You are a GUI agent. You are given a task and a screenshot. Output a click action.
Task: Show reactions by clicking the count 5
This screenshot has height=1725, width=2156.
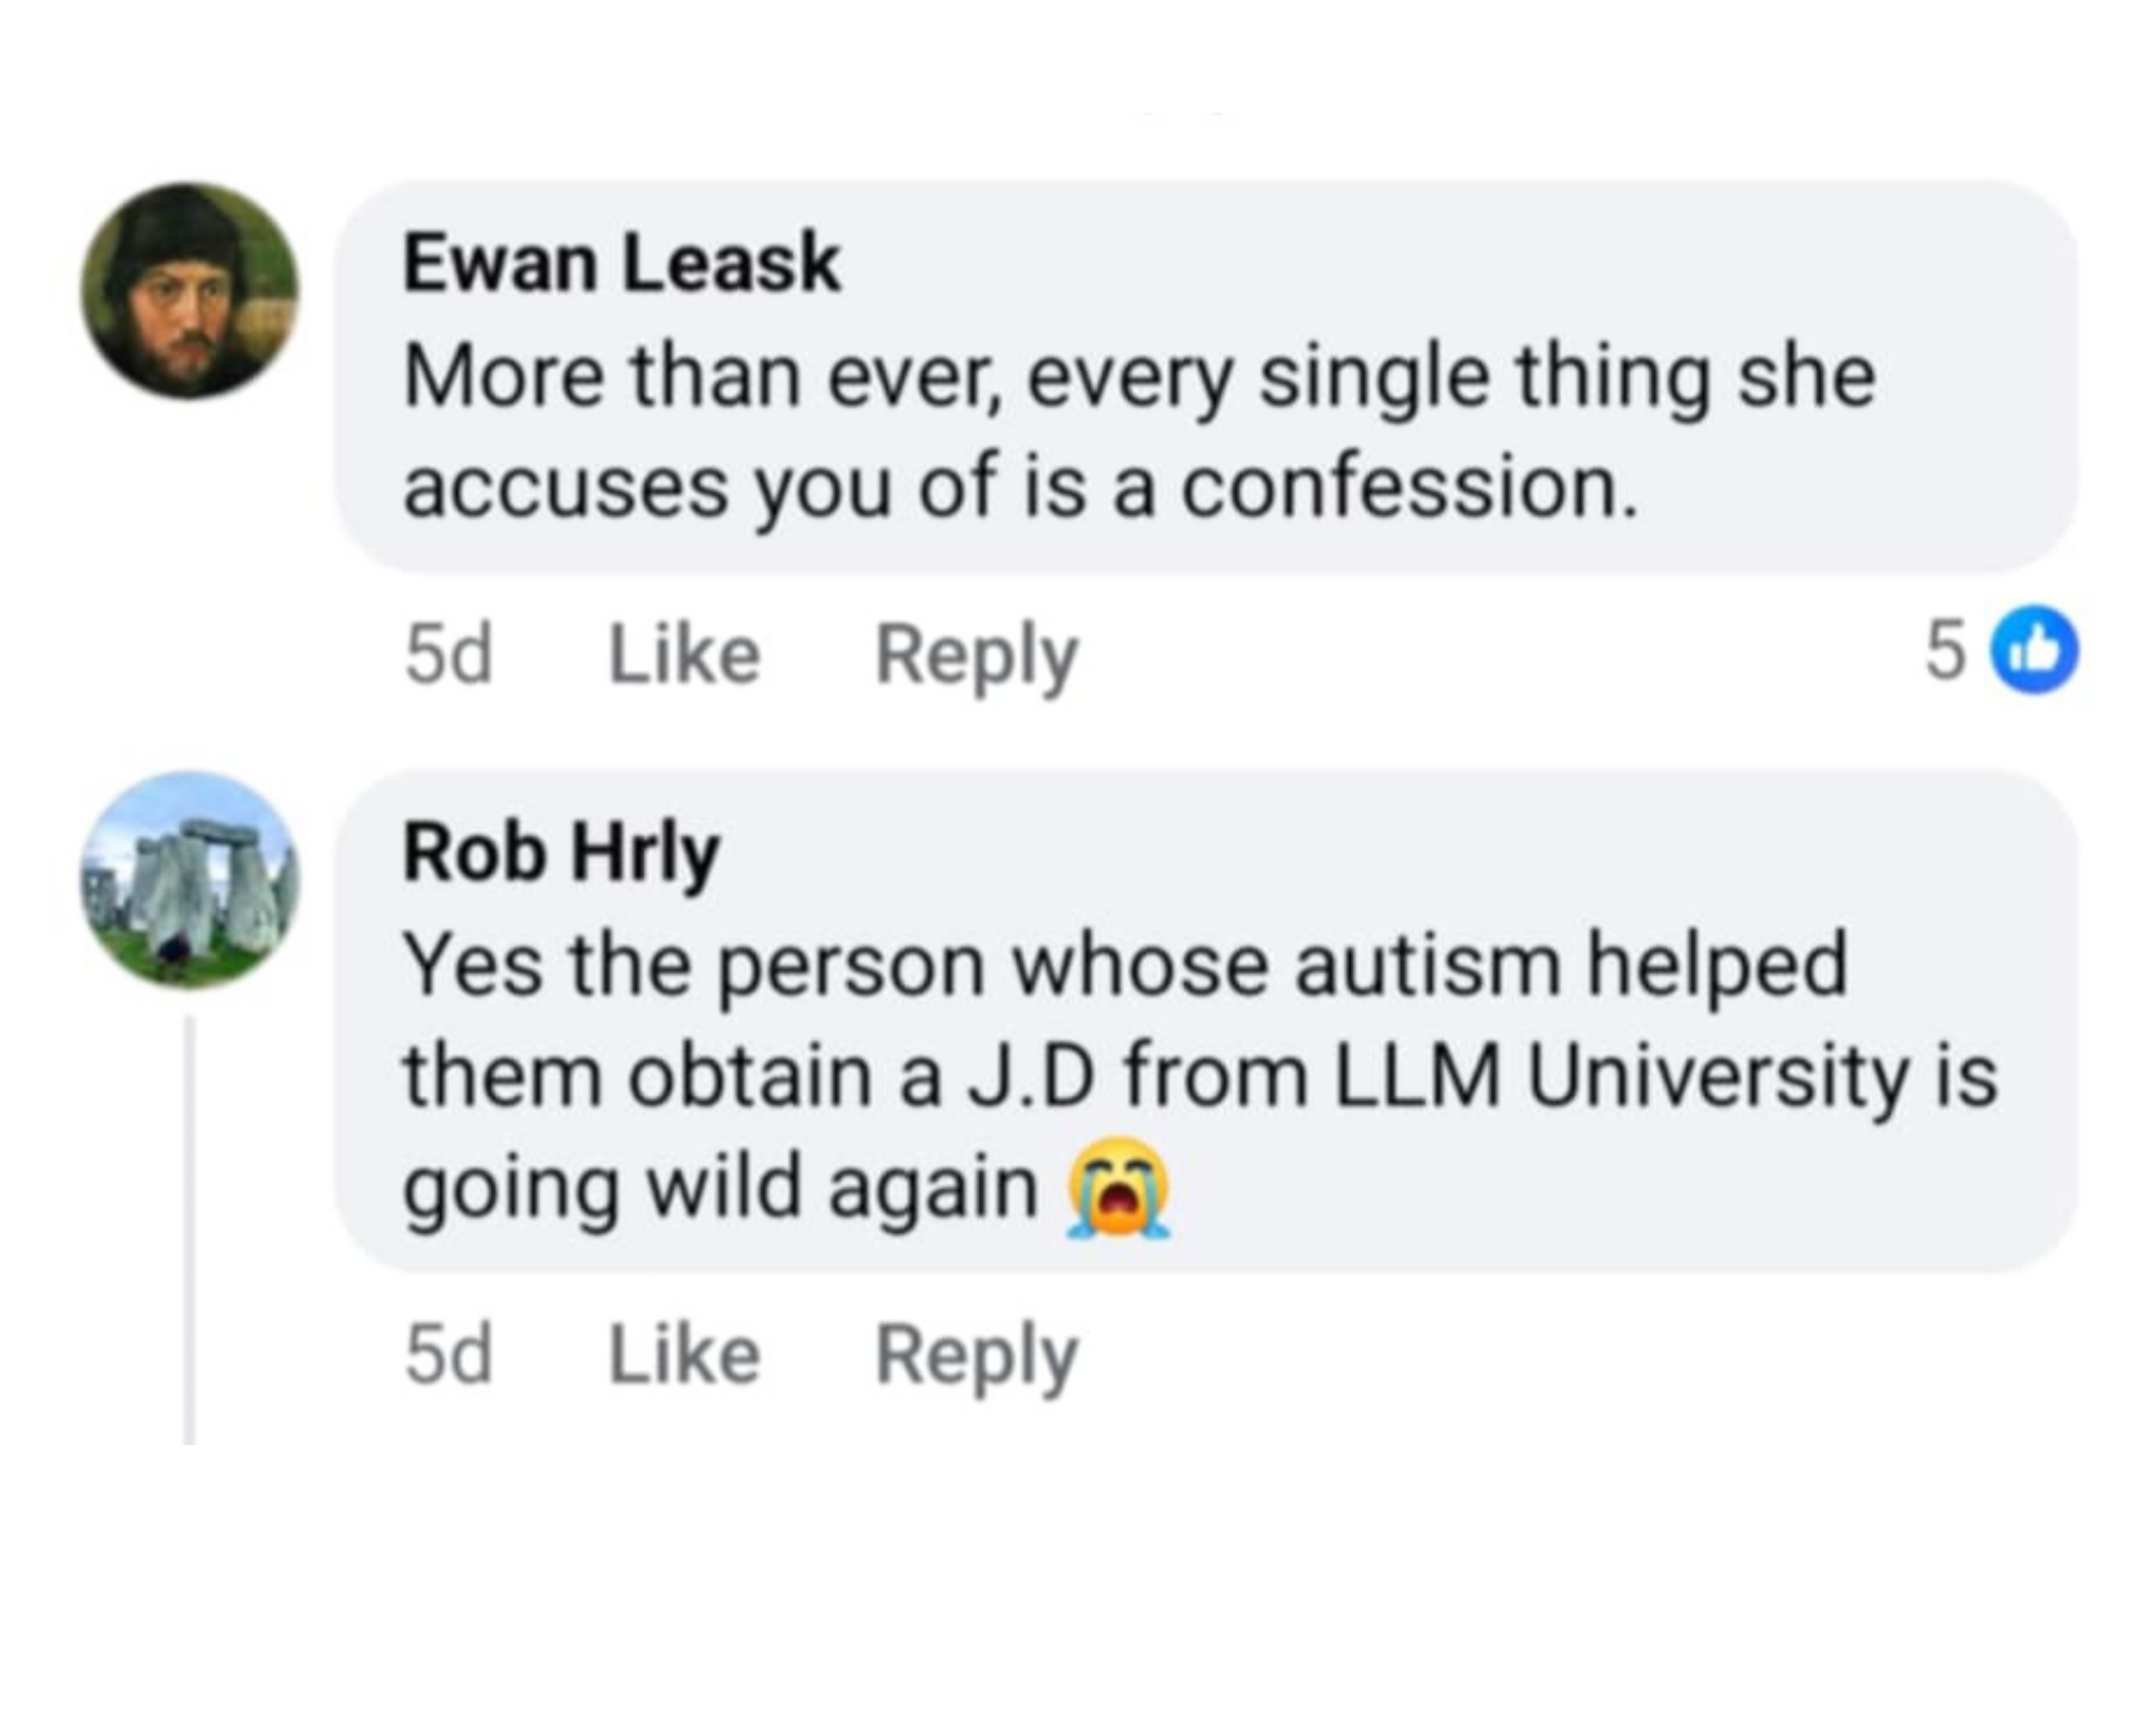[x=1945, y=650]
